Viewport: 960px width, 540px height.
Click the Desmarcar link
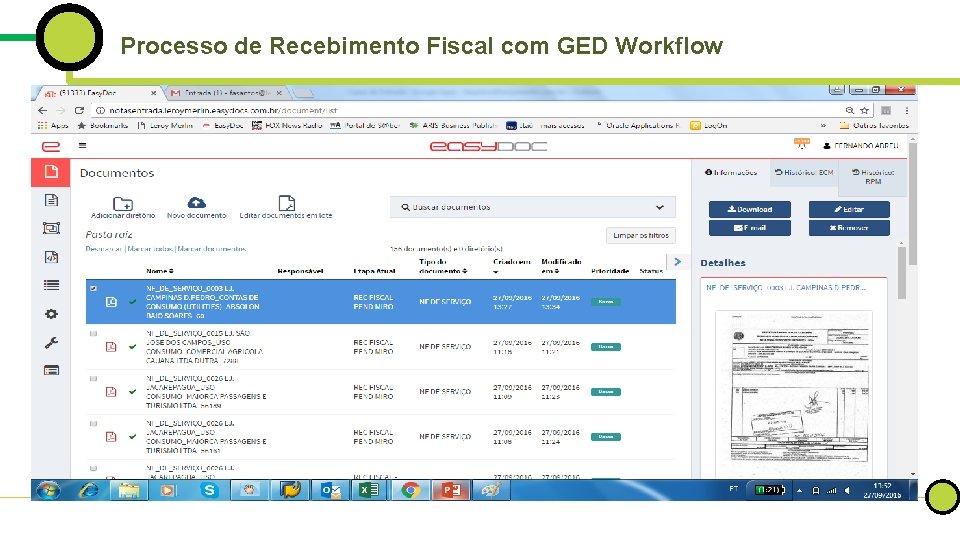(x=103, y=249)
